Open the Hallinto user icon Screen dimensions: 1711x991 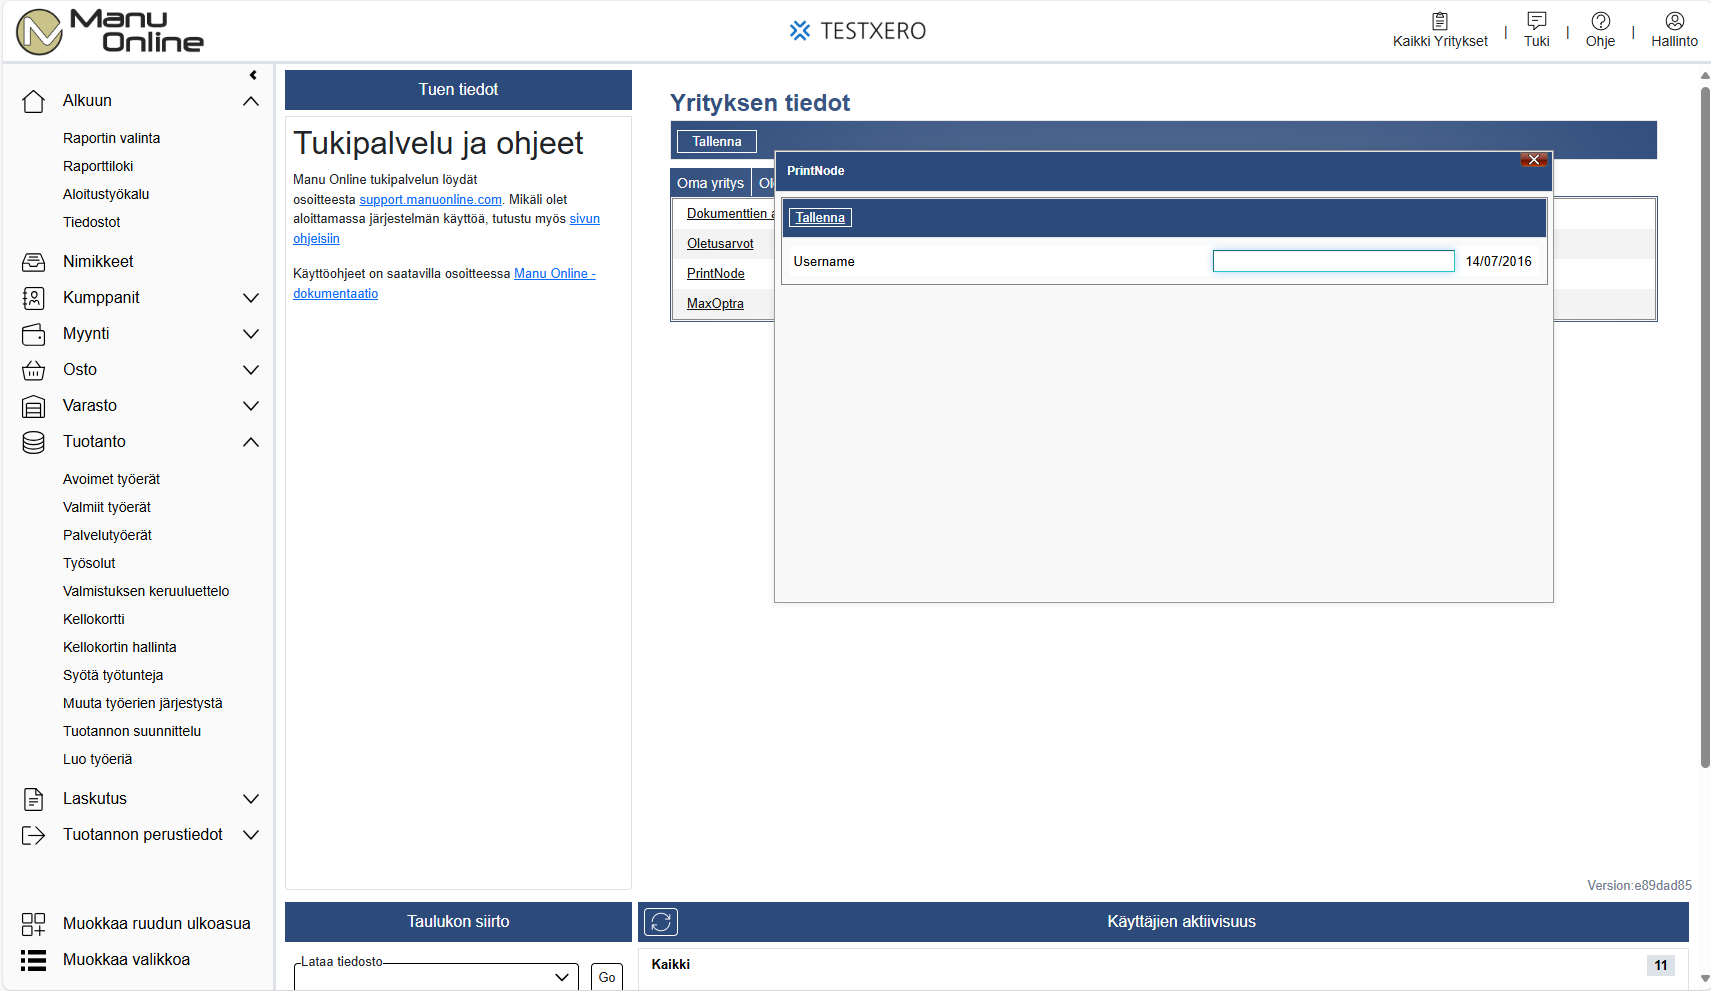pos(1674,21)
